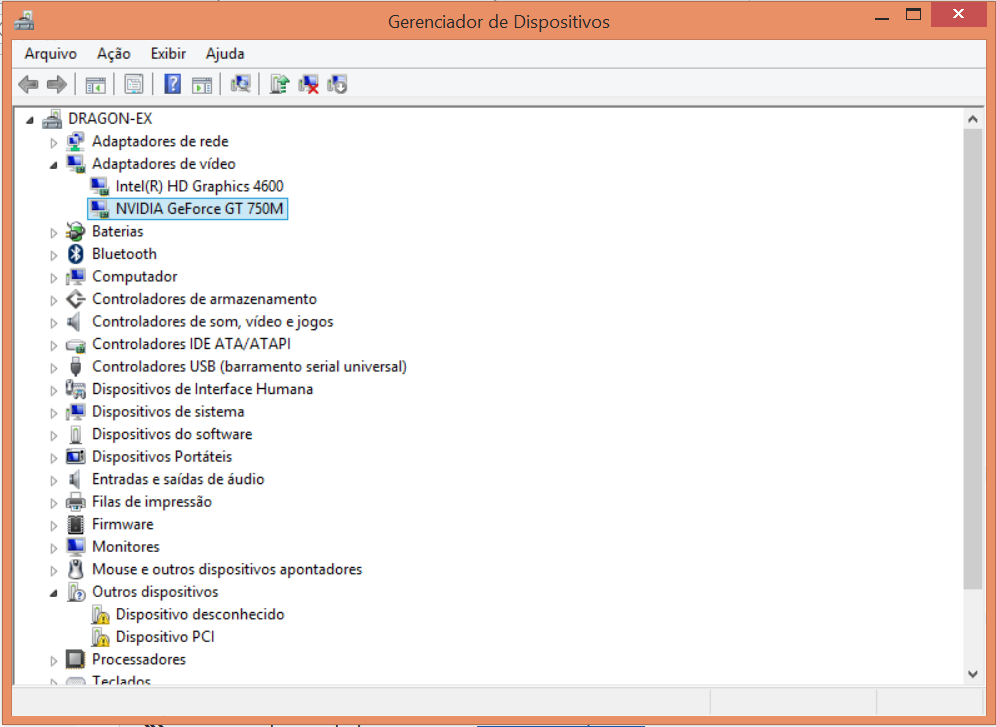Select NVIDIA GeForce GT 750M
The width and height of the screenshot is (996, 727).
click(x=199, y=208)
